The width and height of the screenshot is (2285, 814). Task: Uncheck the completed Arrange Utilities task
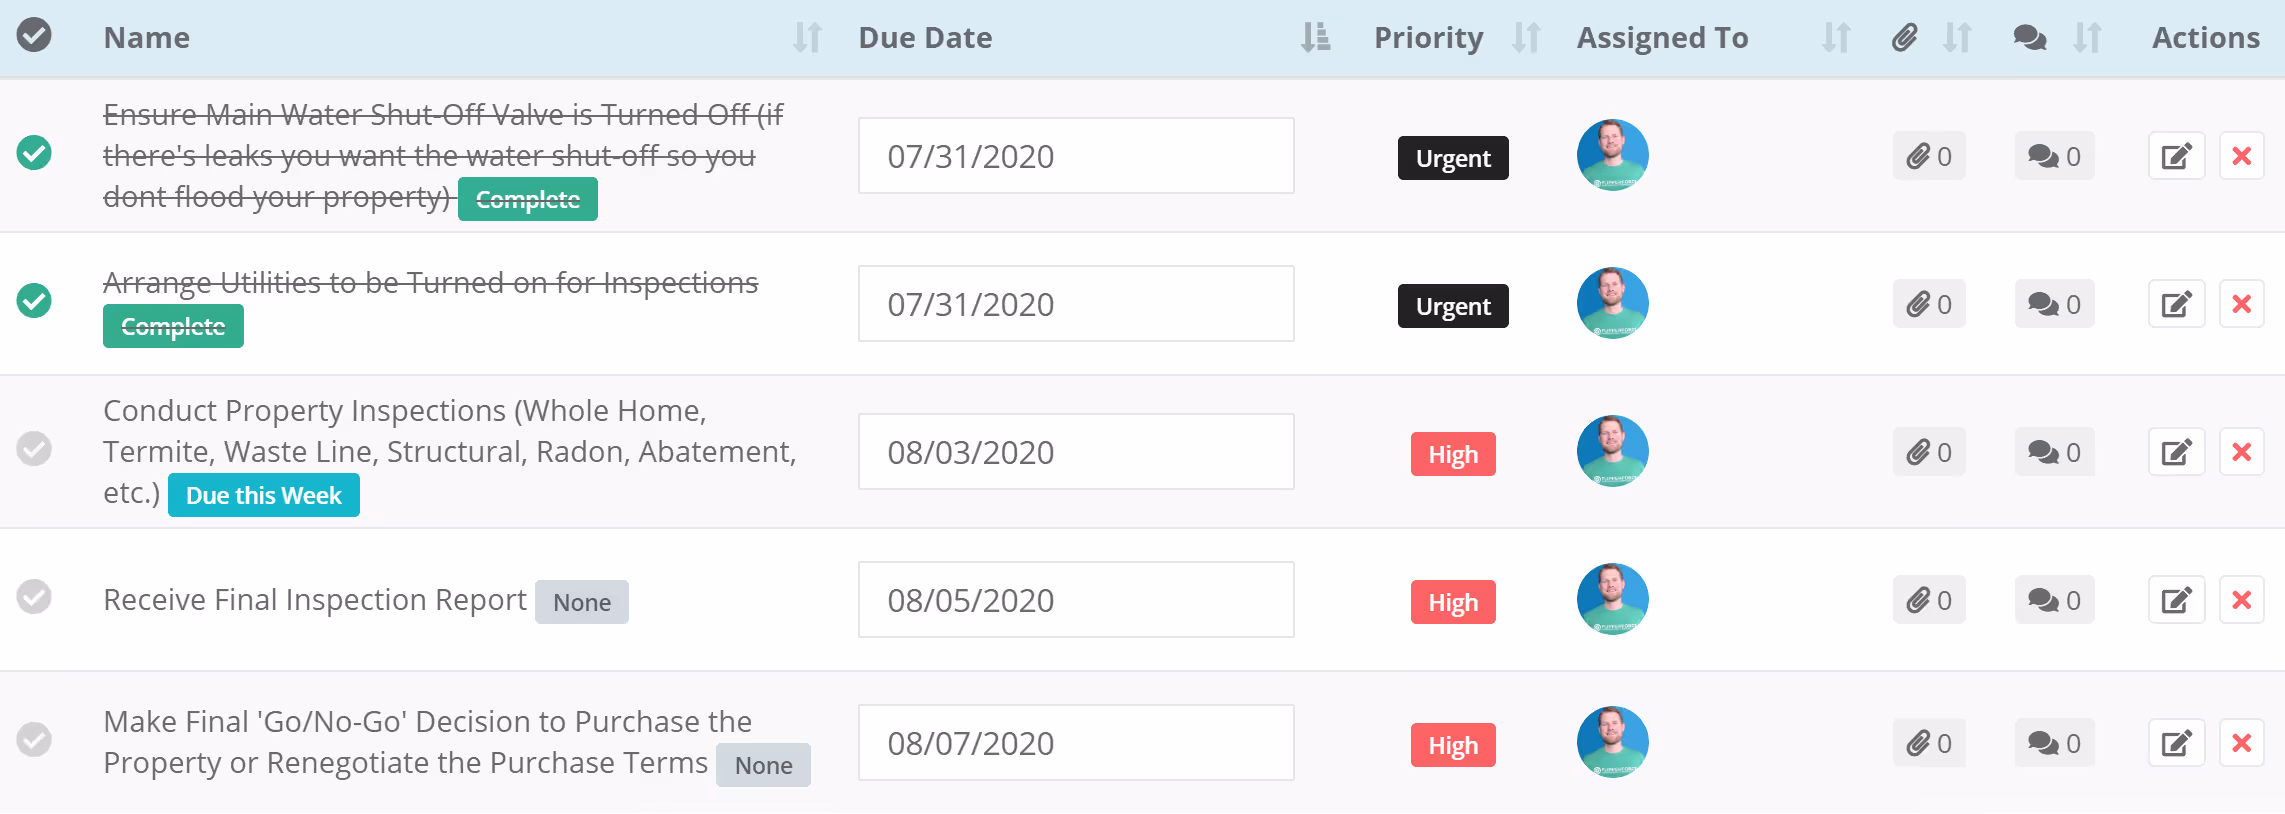point(34,301)
